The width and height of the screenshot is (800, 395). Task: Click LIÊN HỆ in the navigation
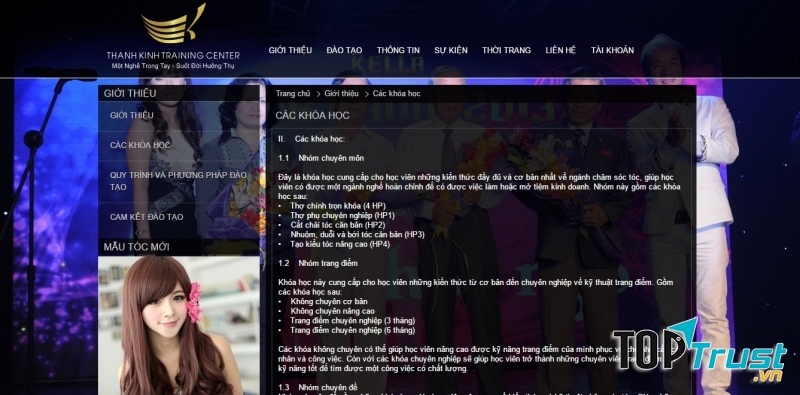point(561,50)
